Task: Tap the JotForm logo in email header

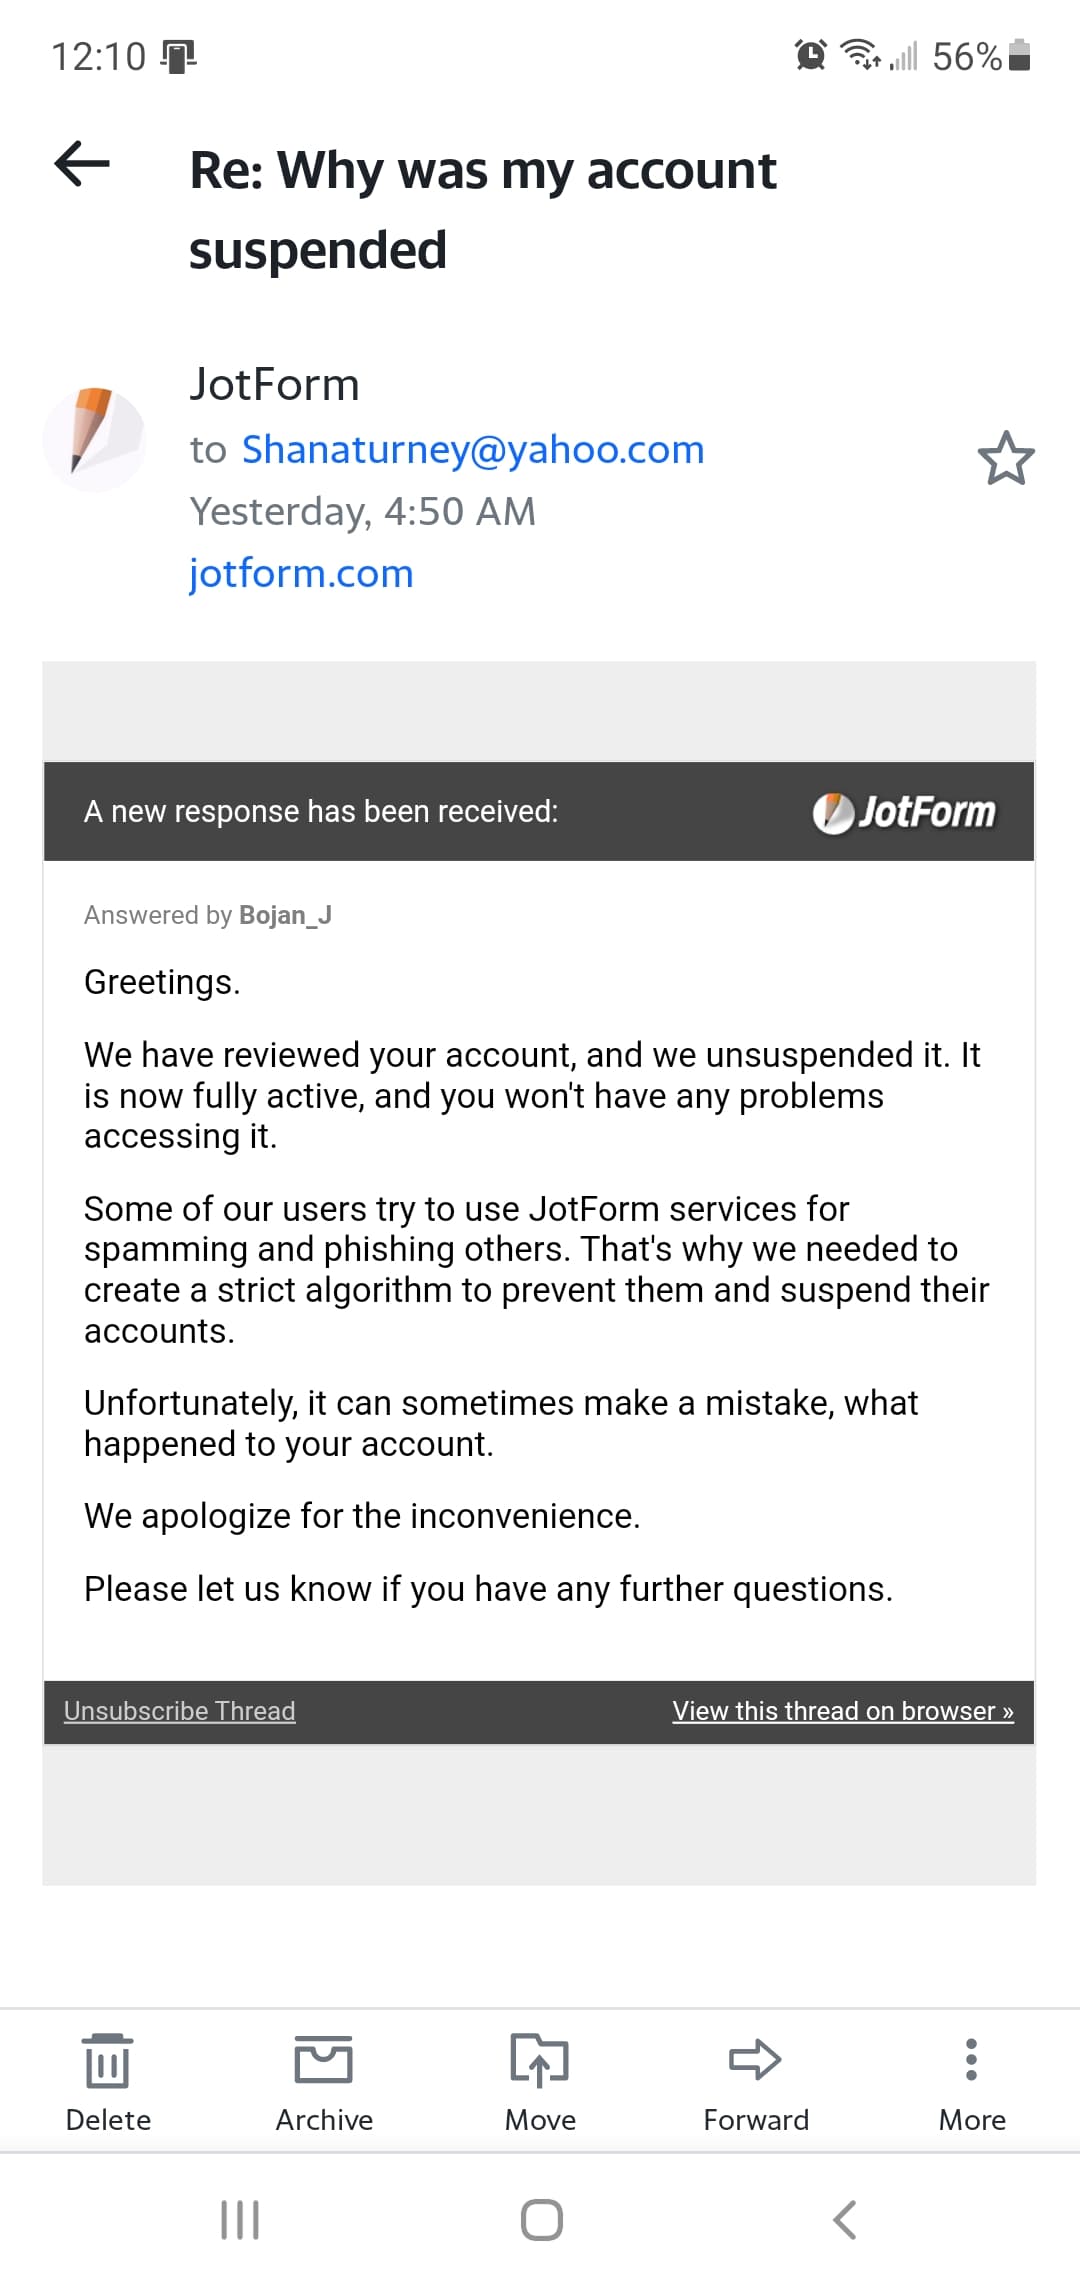Action: pyautogui.click(x=904, y=812)
